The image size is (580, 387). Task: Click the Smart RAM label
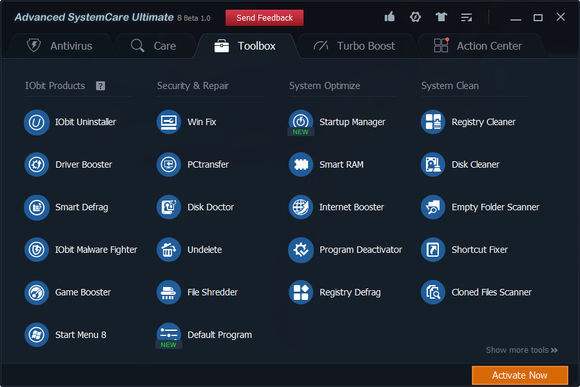[341, 165]
